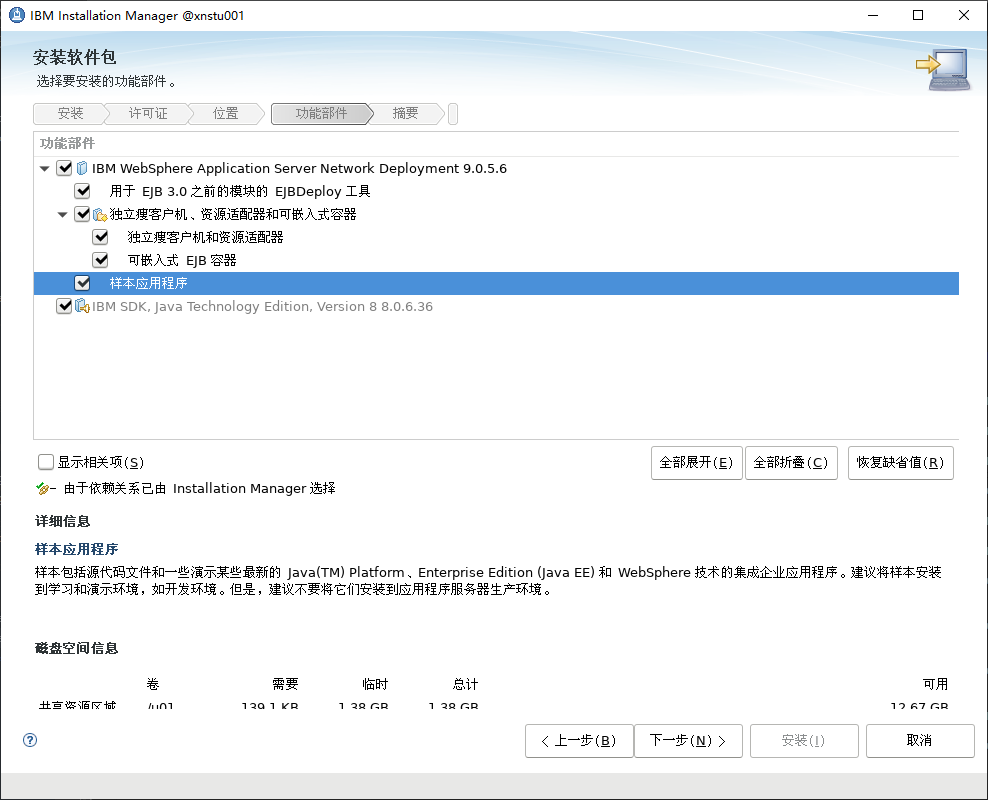Viewport: 988px width, 800px height.
Task: Click the 由于依赖关系已由 Installation Manager 选择 legend text
Action: (x=200, y=488)
